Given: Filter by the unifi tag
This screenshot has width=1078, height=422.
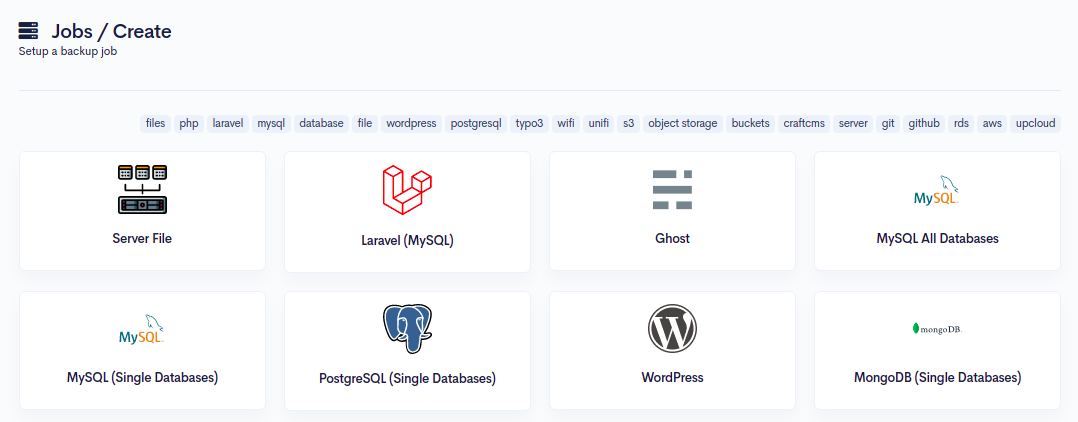Looking at the screenshot, I should pyautogui.click(x=599, y=124).
